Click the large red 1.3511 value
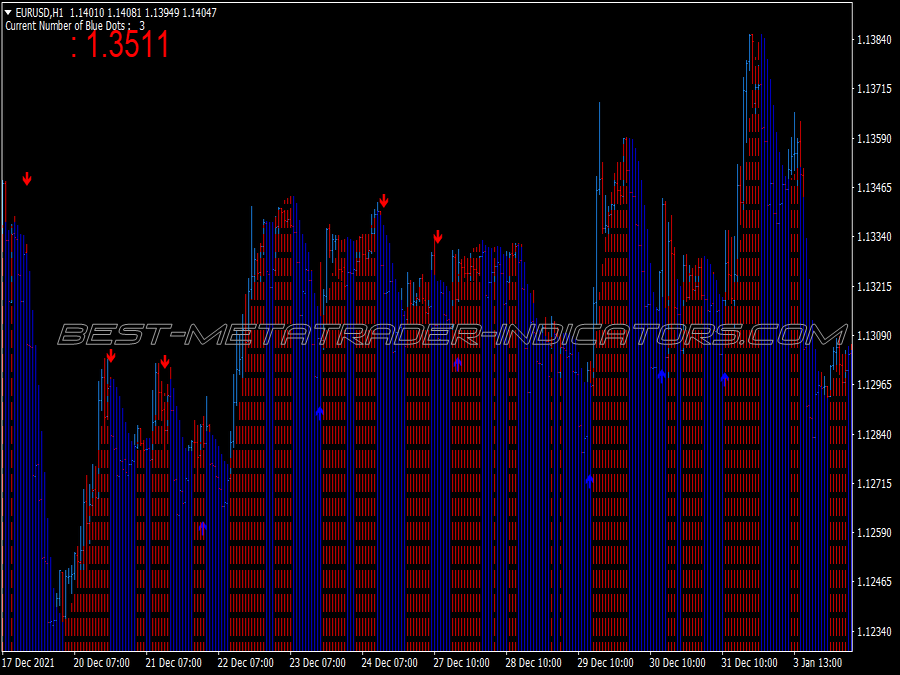The width and height of the screenshot is (900, 675). [127, 45]
